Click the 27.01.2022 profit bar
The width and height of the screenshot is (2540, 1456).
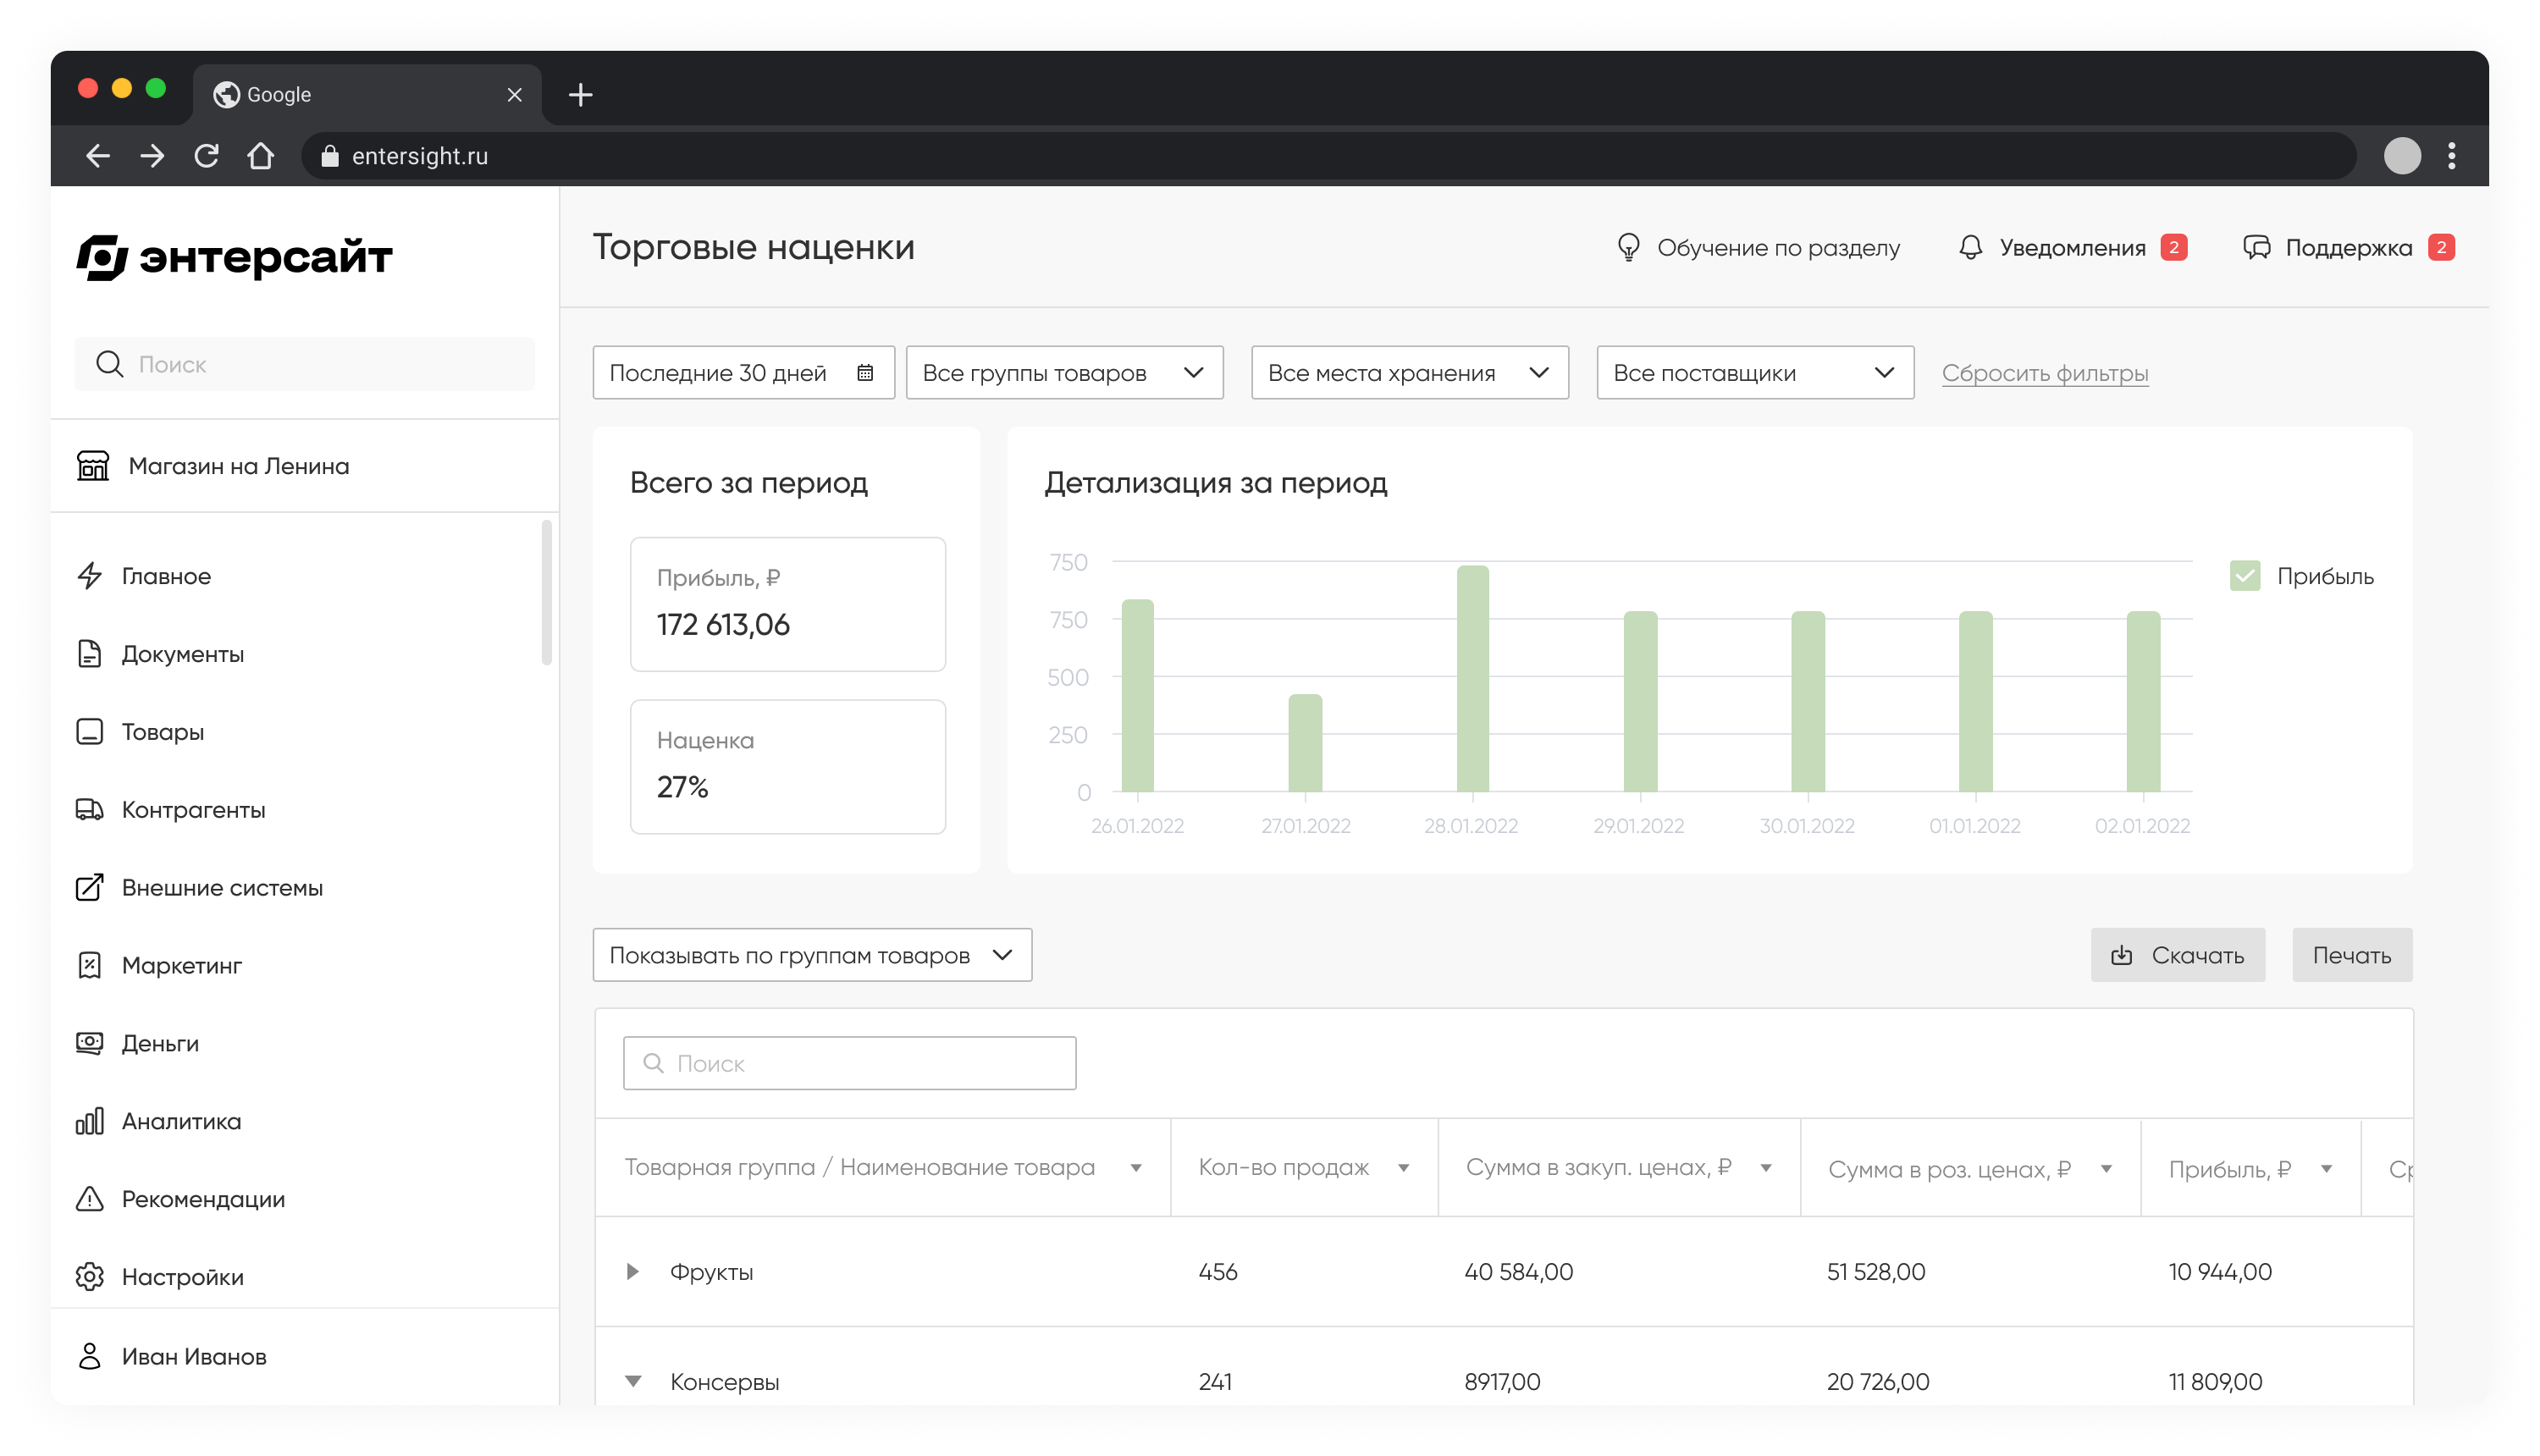coord(1305,743)
